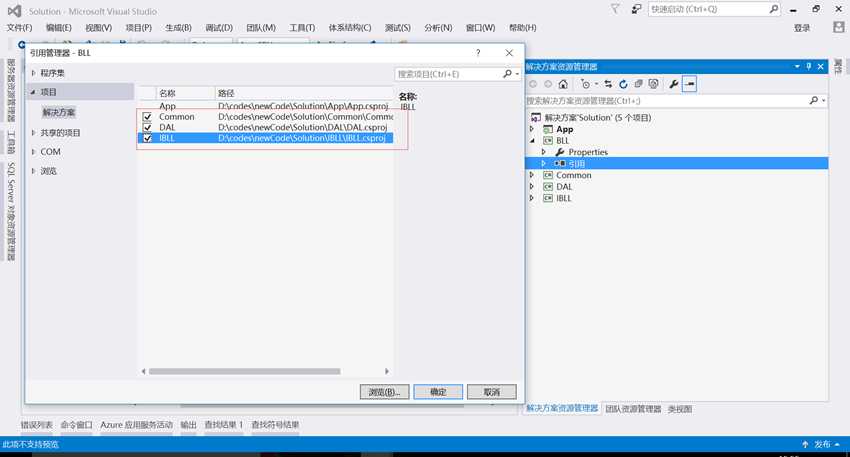Click the pending changes filter clock icon
The height and width of the screenshot is (457, 850).
click(x=585, y=84)
